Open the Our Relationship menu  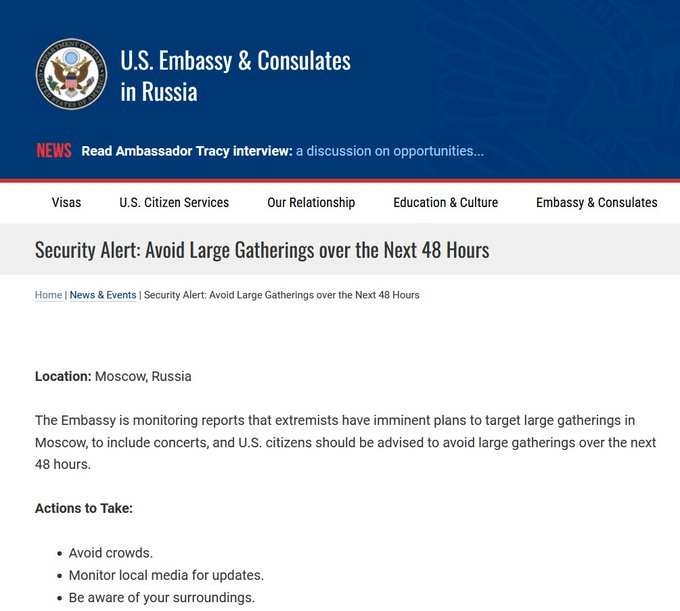point(311,202)
